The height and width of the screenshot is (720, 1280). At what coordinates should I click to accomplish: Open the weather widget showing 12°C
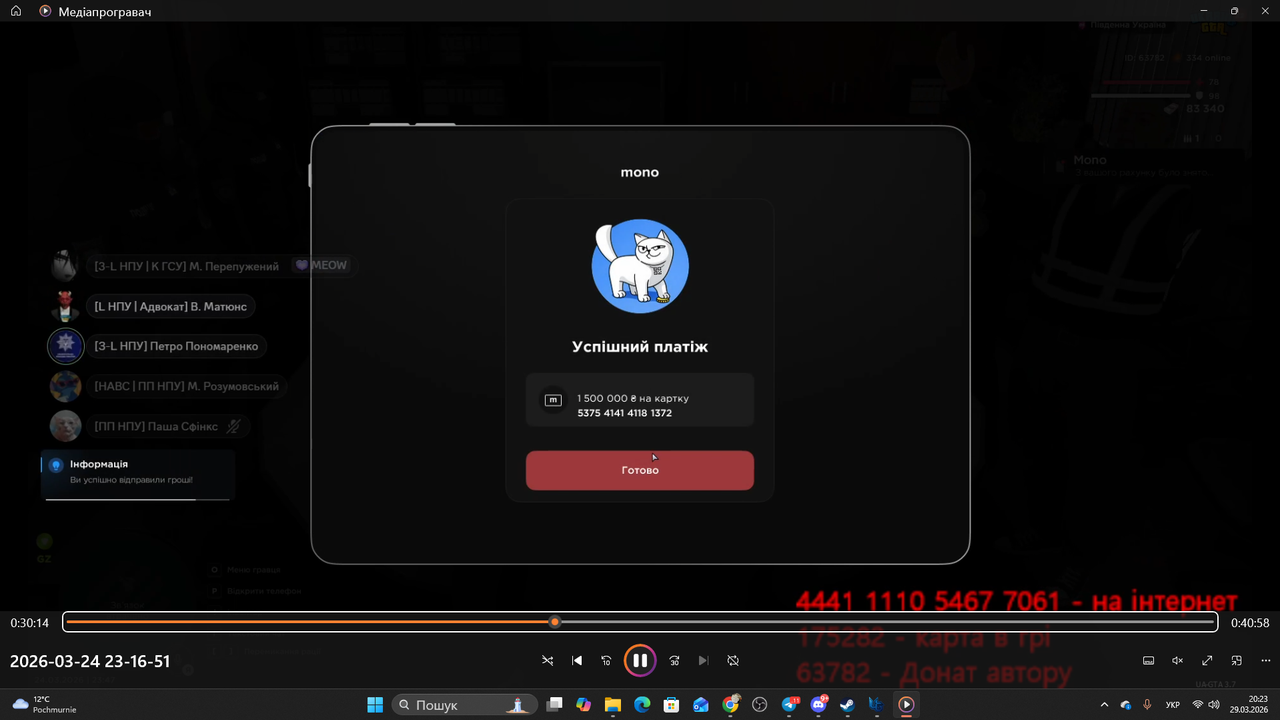(45, 704)
